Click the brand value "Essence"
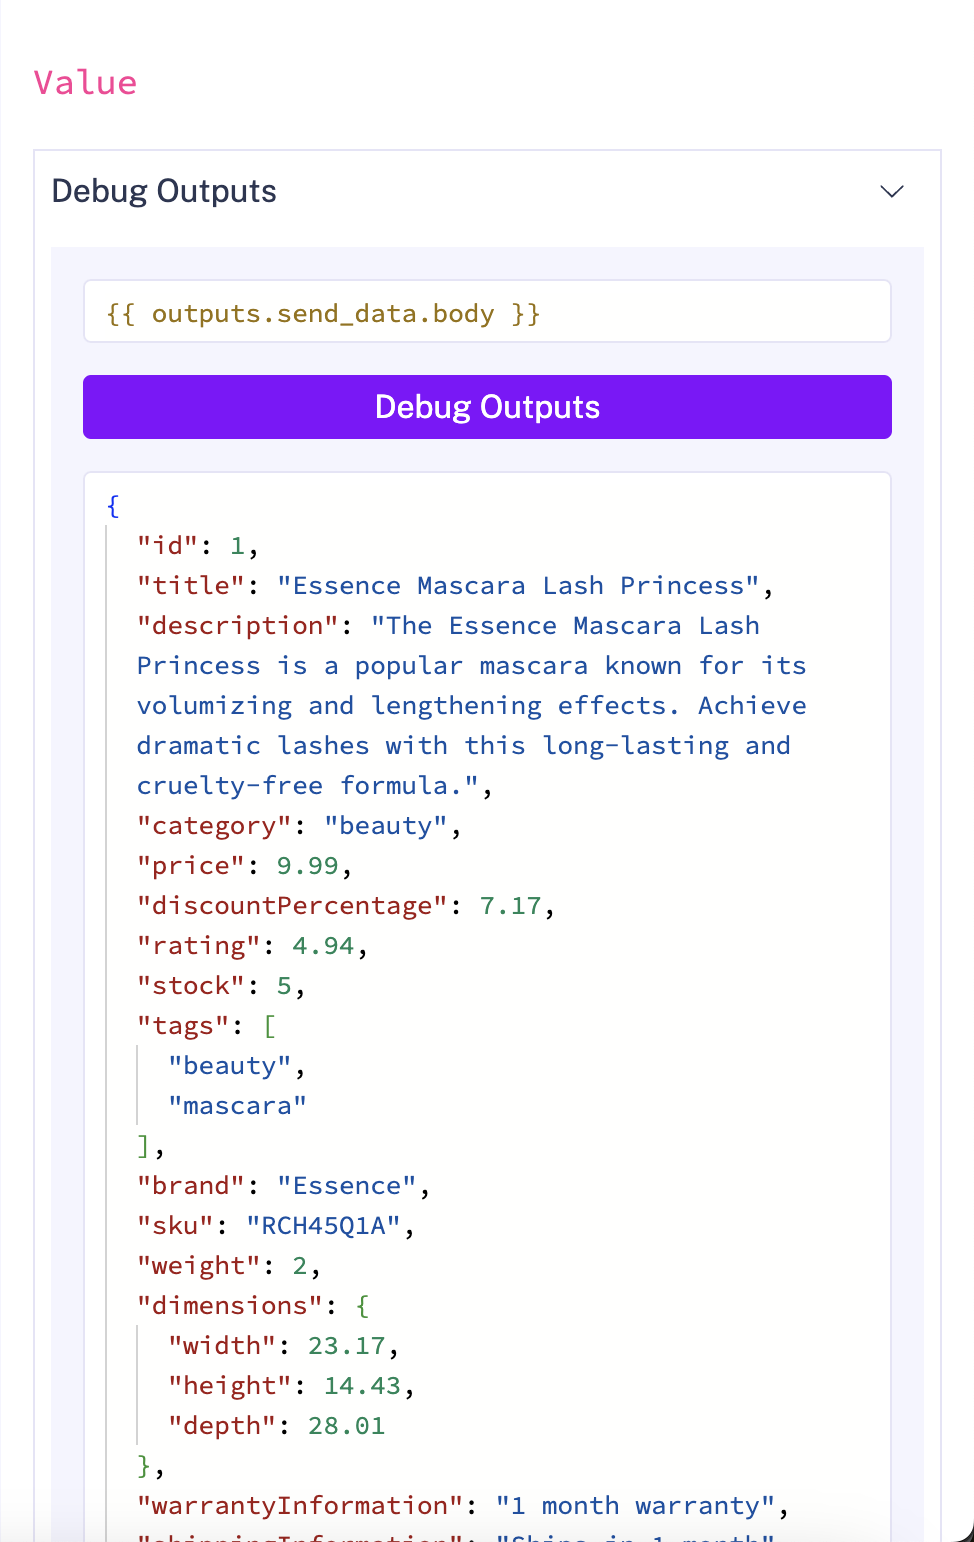The image size is (974, 1542). point(347,1185)
